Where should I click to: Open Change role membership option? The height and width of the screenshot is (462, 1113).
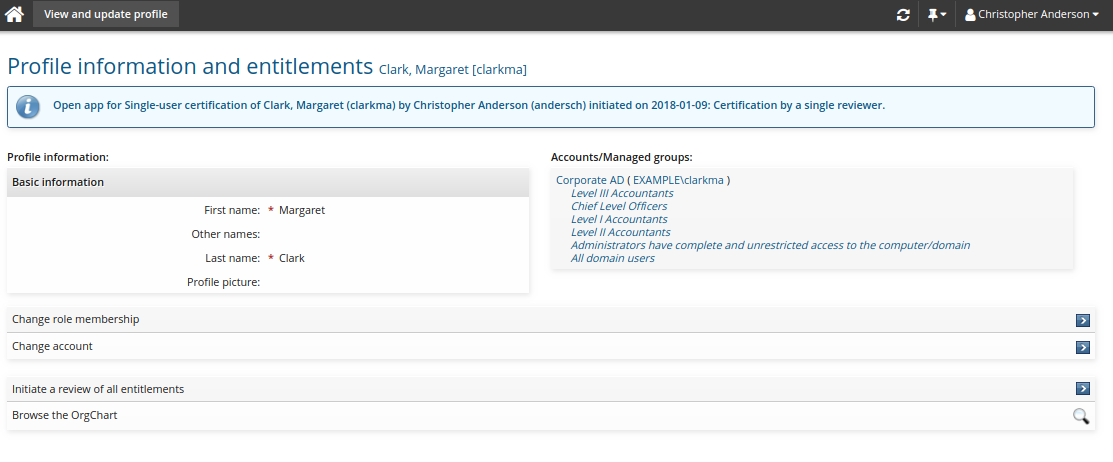(76, 320)
